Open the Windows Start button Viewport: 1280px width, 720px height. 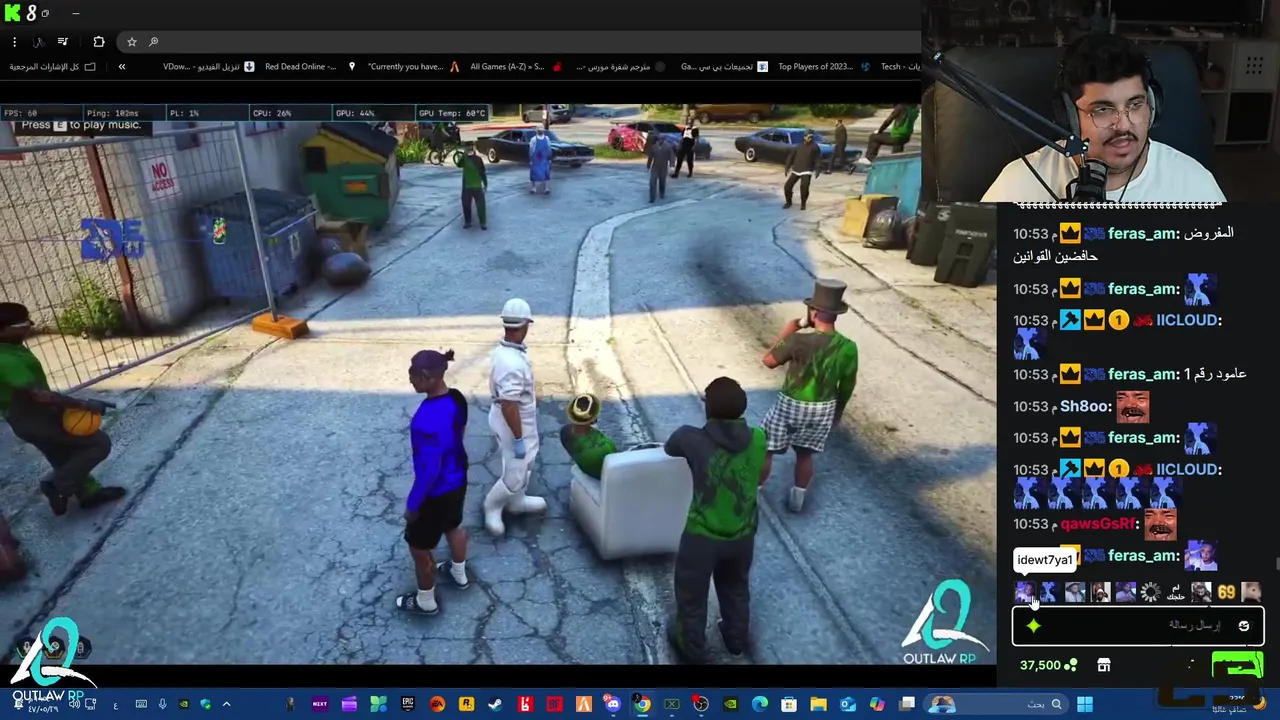click(x=1085, y=704)
